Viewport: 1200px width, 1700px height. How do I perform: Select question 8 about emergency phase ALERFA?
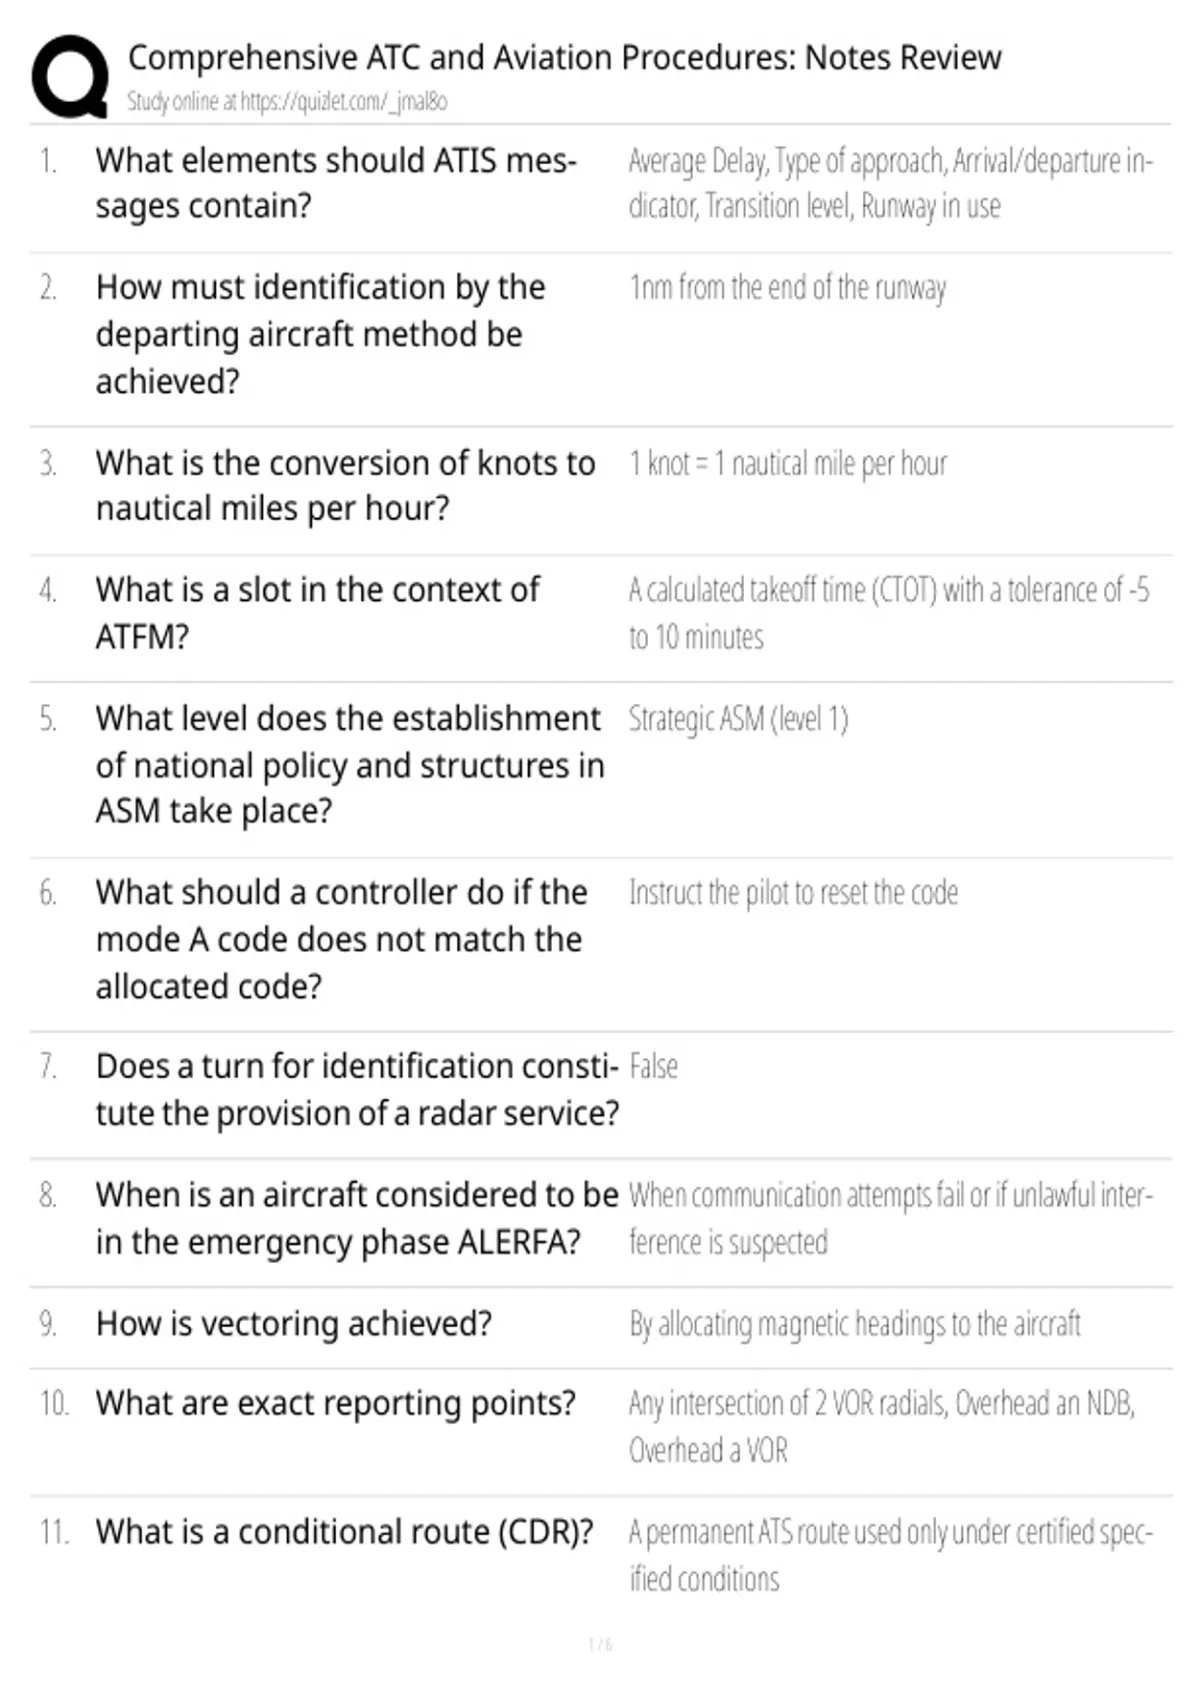point(357,1218)
